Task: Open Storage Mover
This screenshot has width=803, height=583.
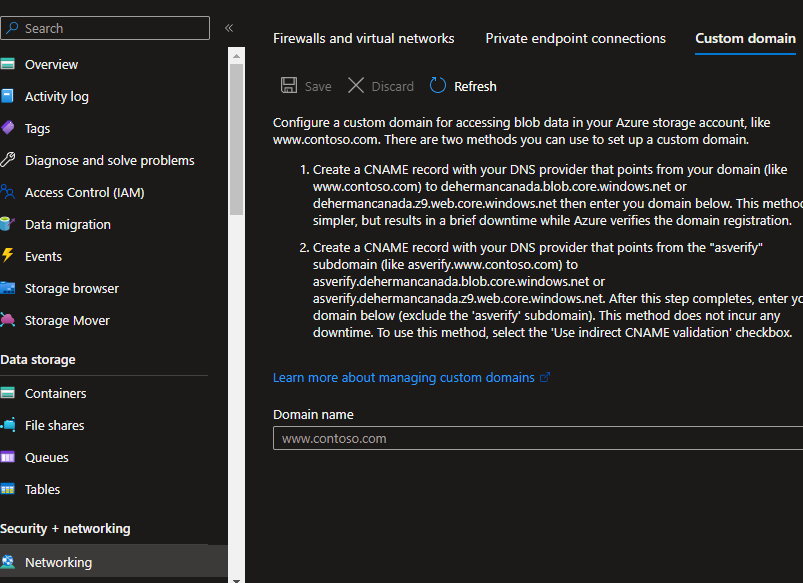Action: tap(67, 319)
